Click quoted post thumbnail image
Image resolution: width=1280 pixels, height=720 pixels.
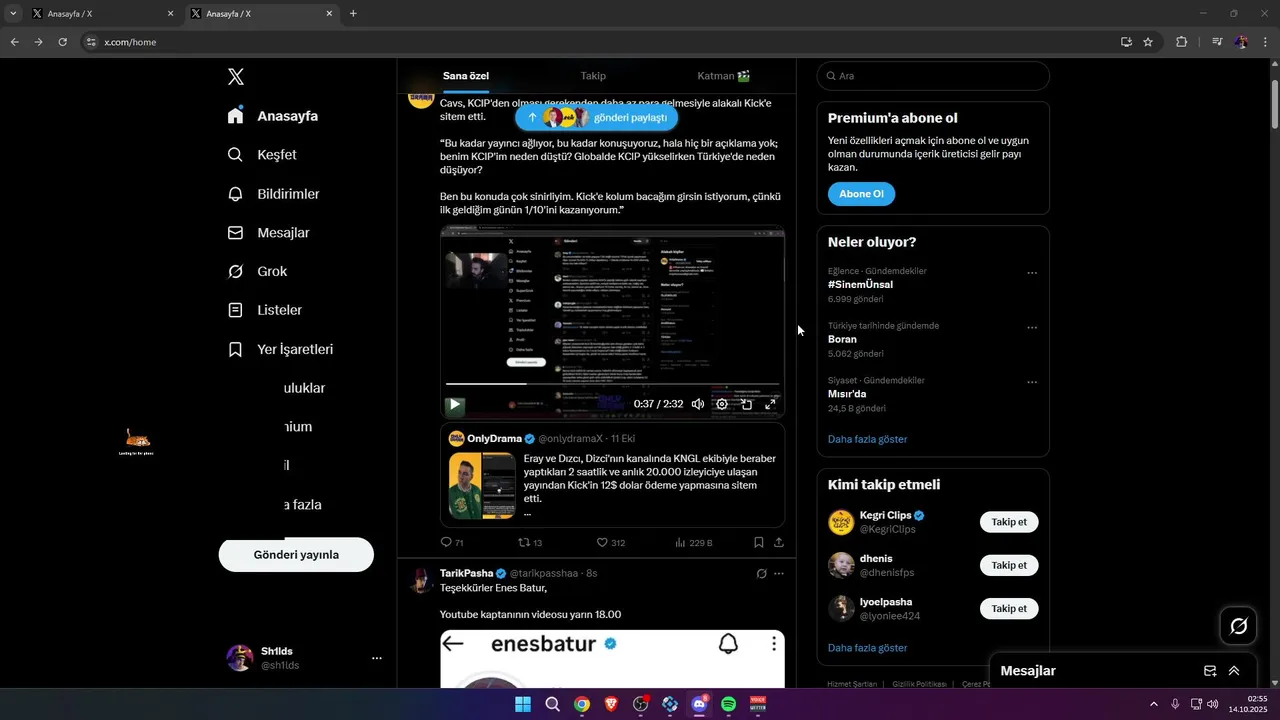click(482, 486)
